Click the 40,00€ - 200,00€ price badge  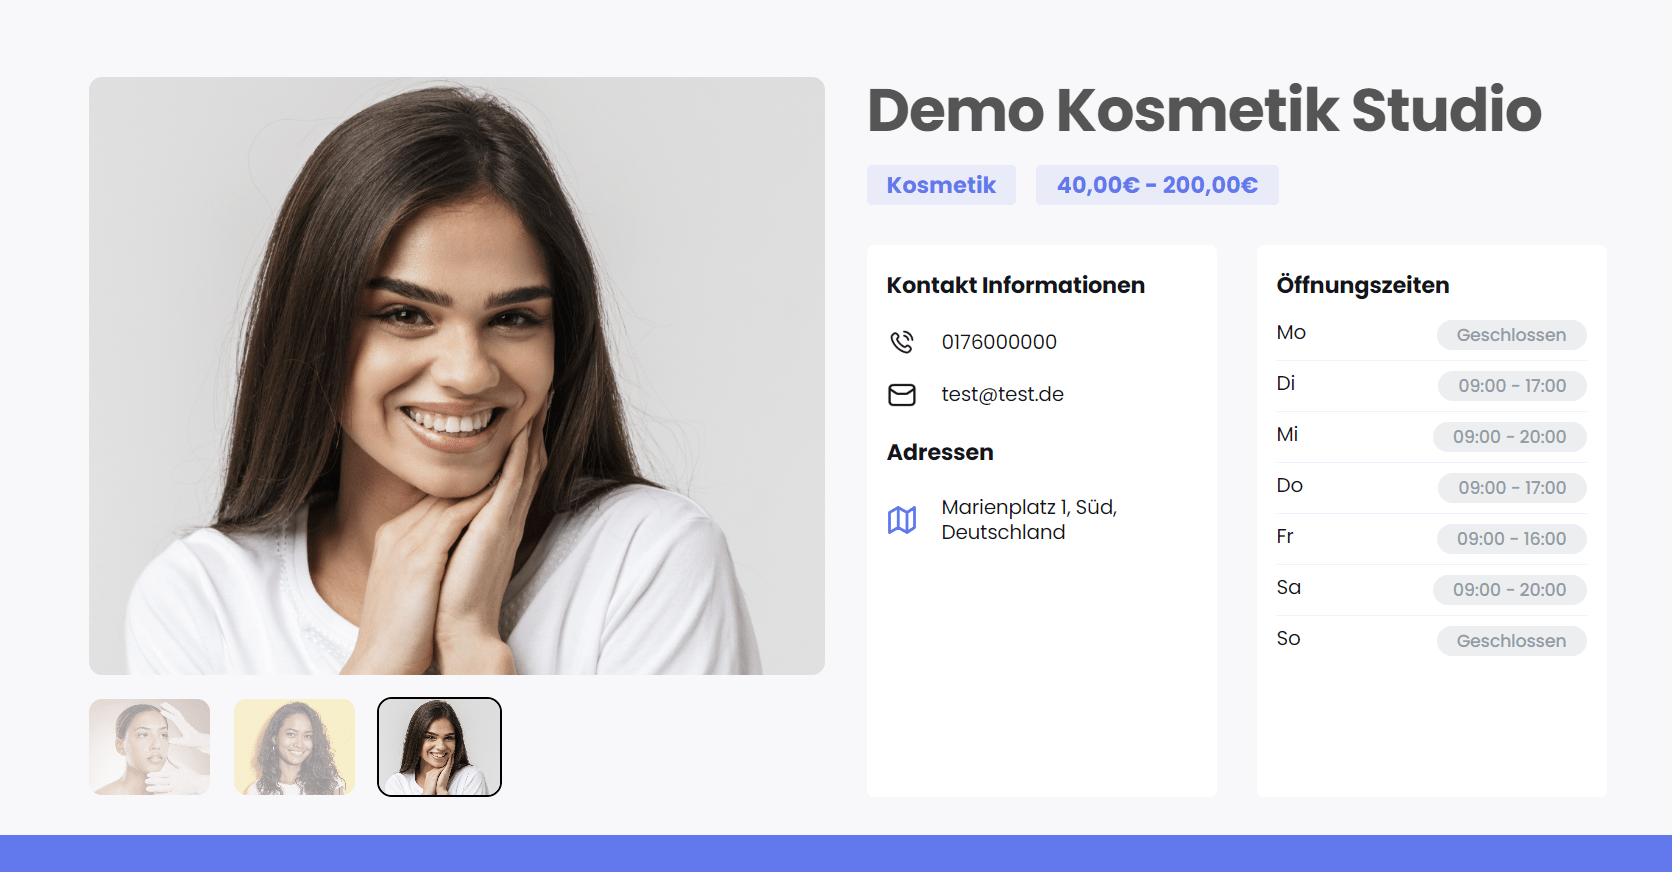click(1157, 185)
